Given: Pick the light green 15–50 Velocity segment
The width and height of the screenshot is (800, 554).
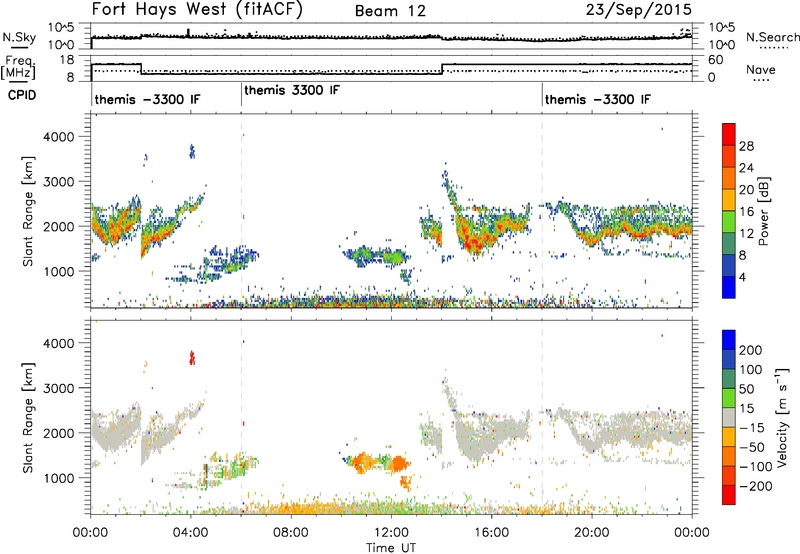Looking at the screenshot, I should coord(729,398).
